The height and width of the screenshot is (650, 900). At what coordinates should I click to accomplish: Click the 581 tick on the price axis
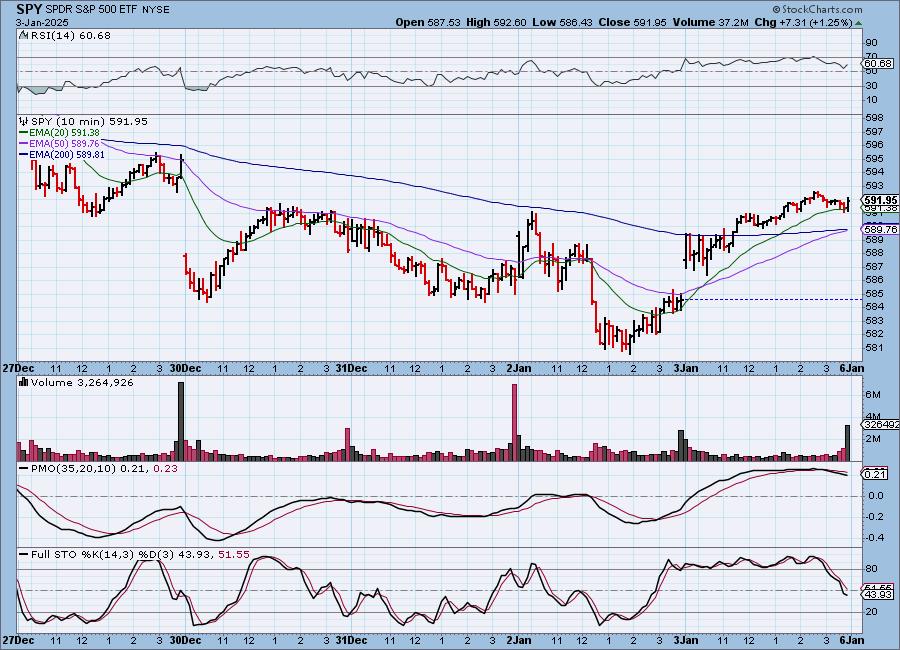pyautogui.click(x=873, y=347)
